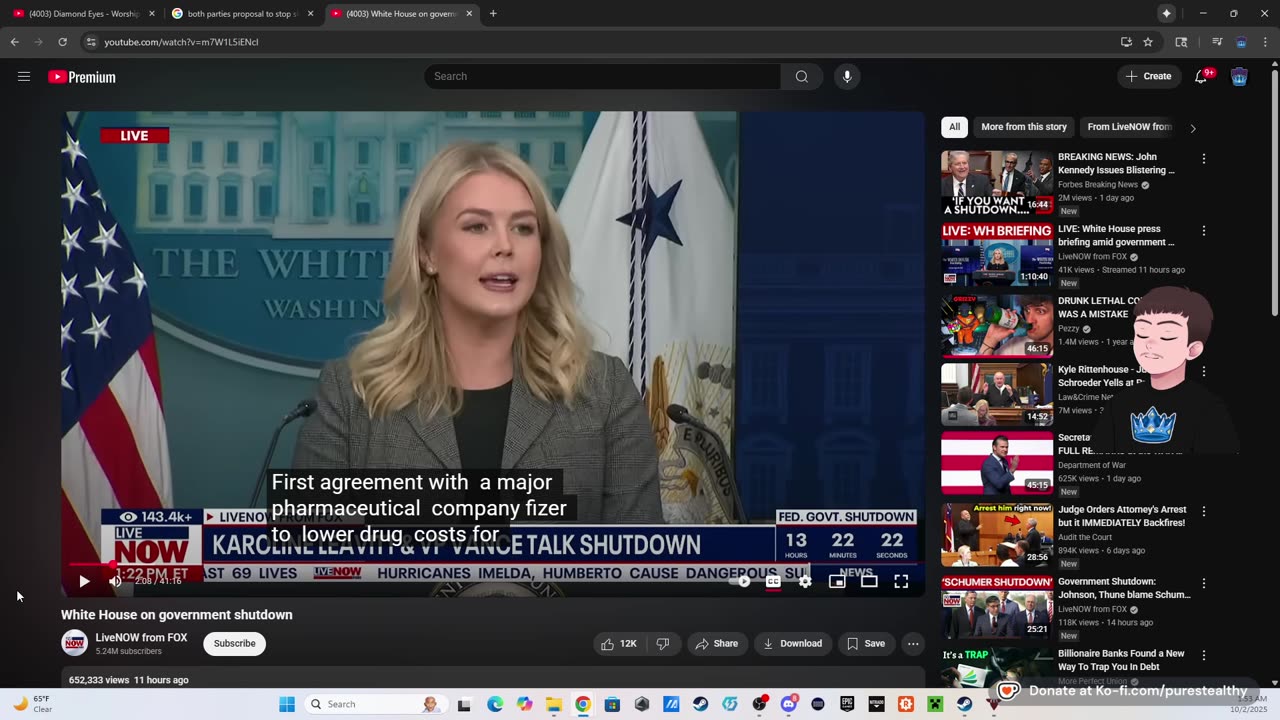The width and height of the screenshot is (1280, 720).
Task: Show next filter chips with arrow
Action: [x=1193, y=128]
